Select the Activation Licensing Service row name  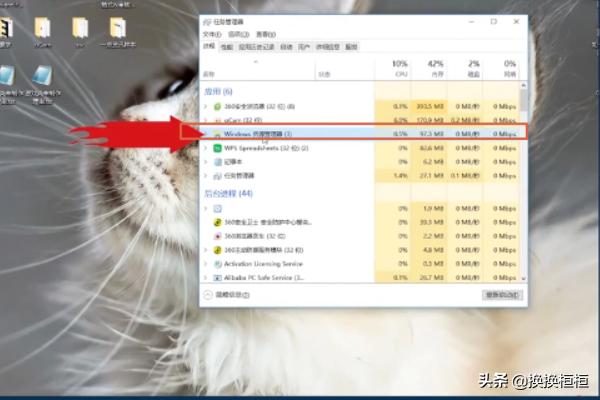263,264
